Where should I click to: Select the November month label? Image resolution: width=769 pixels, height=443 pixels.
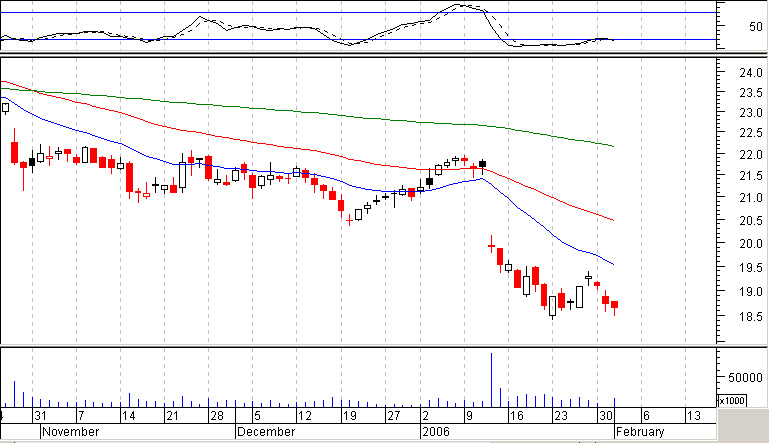point(71,432)
